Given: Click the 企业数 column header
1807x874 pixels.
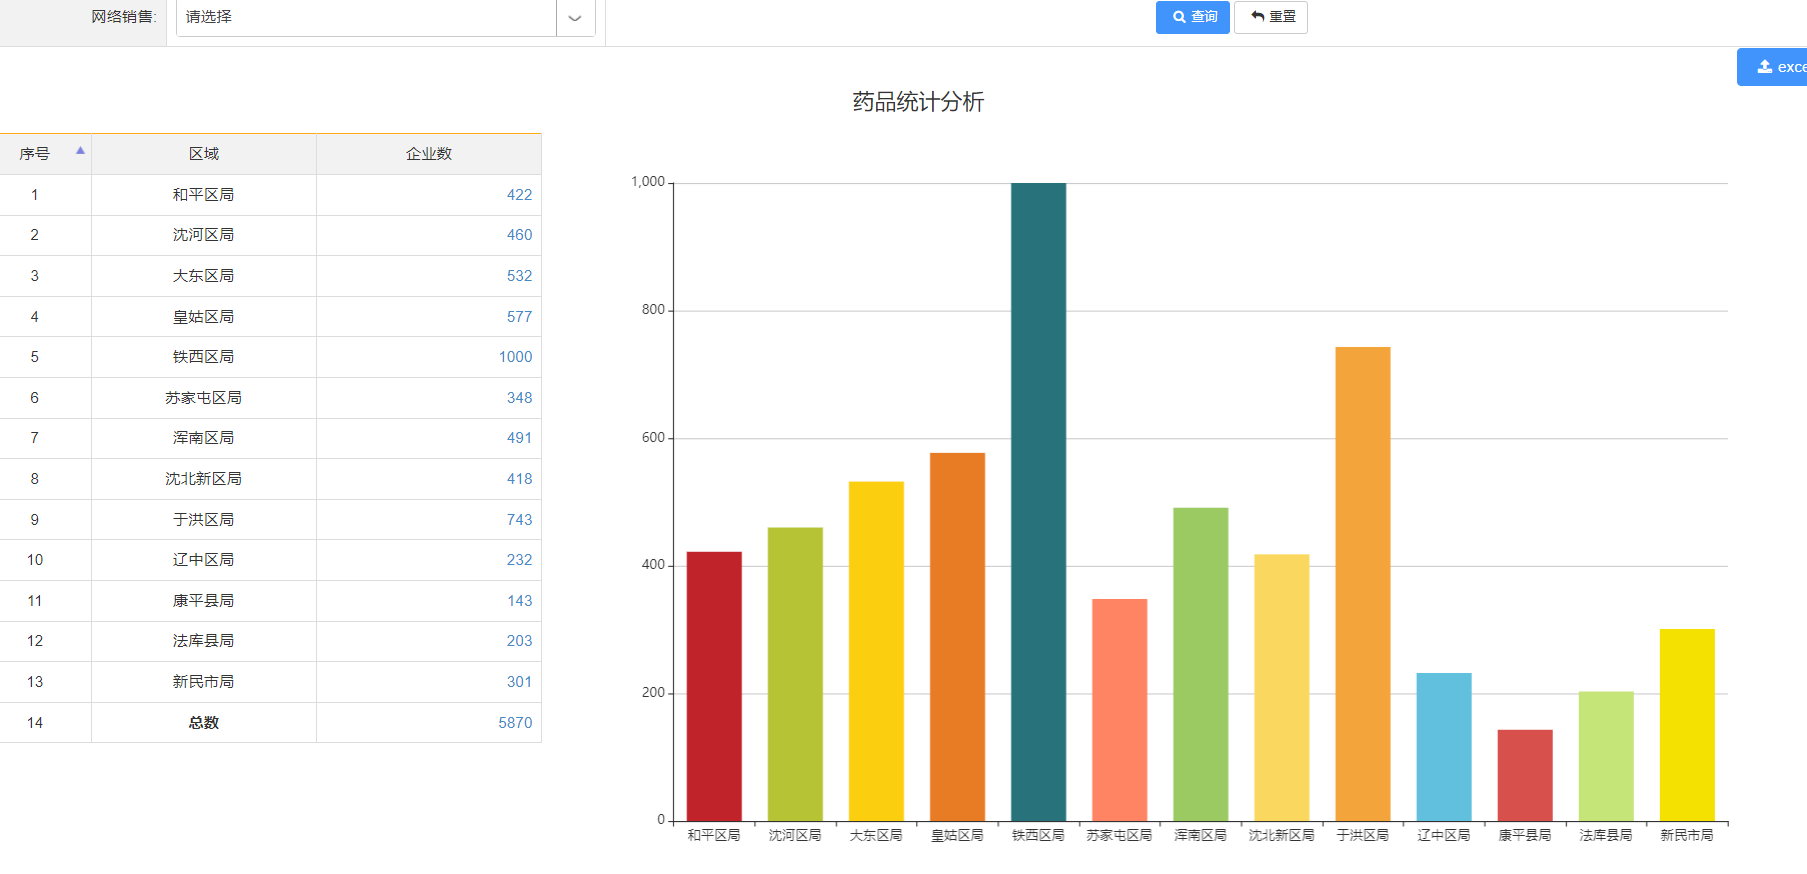Looking at the screenshot, I should pos(428,154).
